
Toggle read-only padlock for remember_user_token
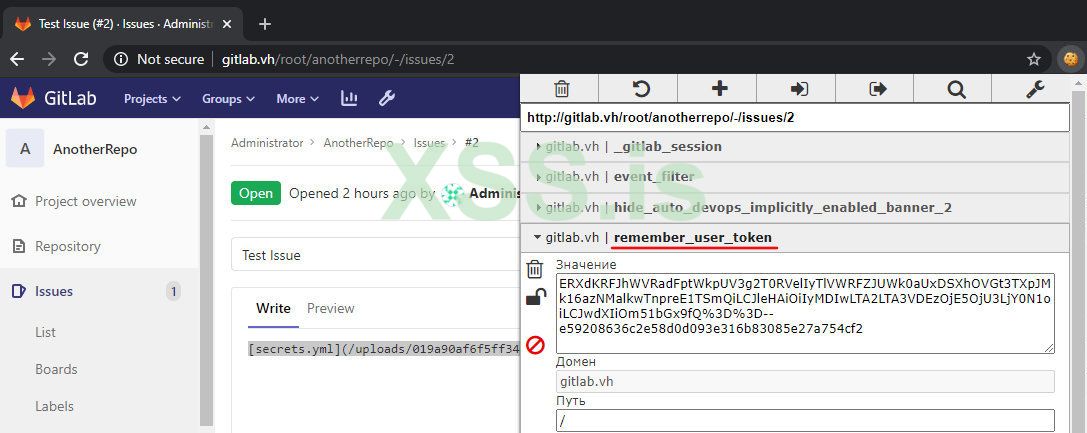click(535, 297)
